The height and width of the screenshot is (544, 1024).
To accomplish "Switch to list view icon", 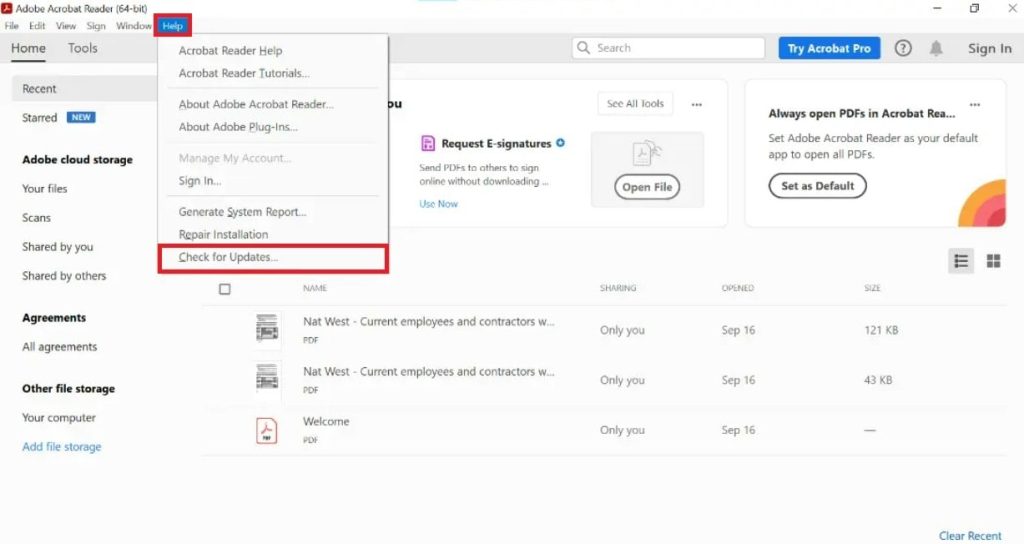I will (961, 261).
